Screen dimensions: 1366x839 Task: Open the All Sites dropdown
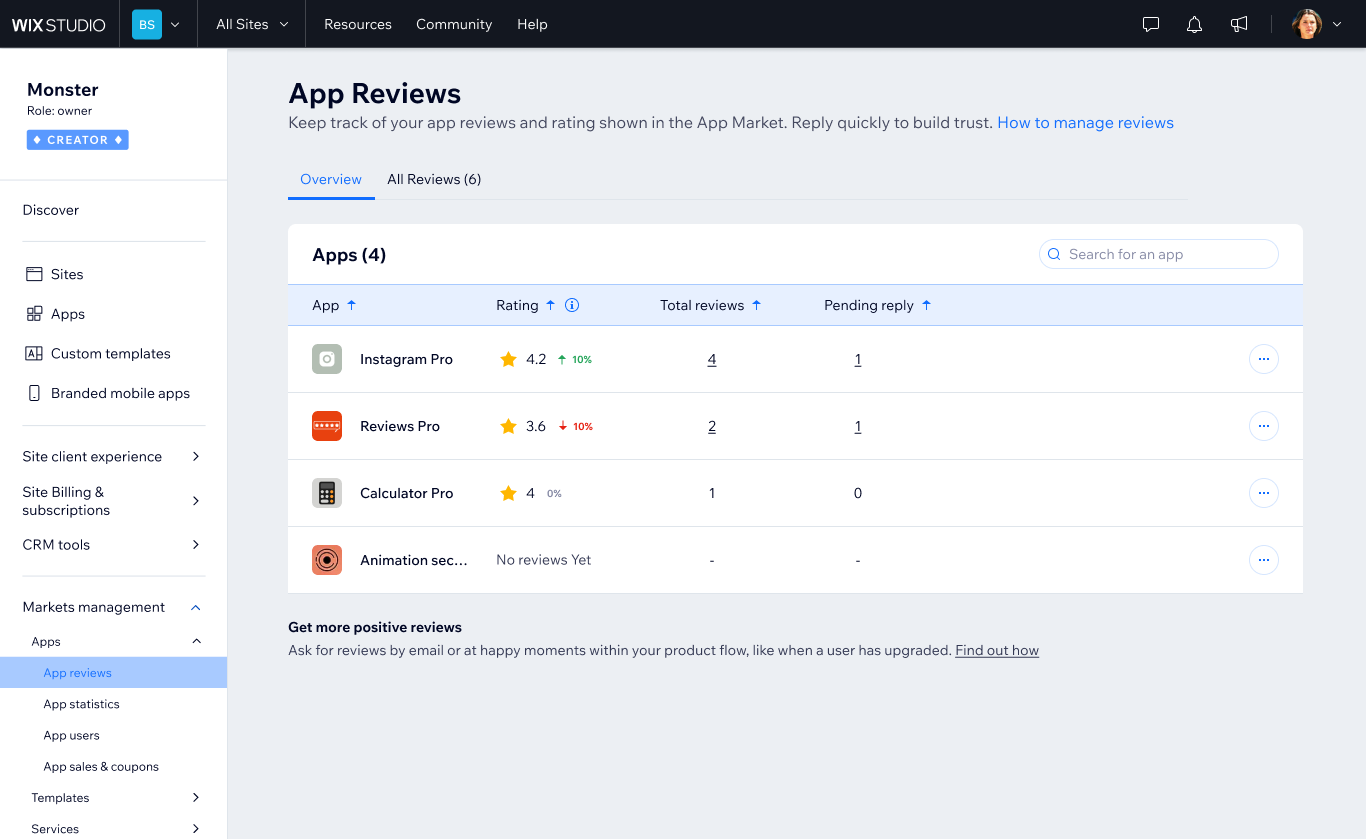click(x=252, y=24)
